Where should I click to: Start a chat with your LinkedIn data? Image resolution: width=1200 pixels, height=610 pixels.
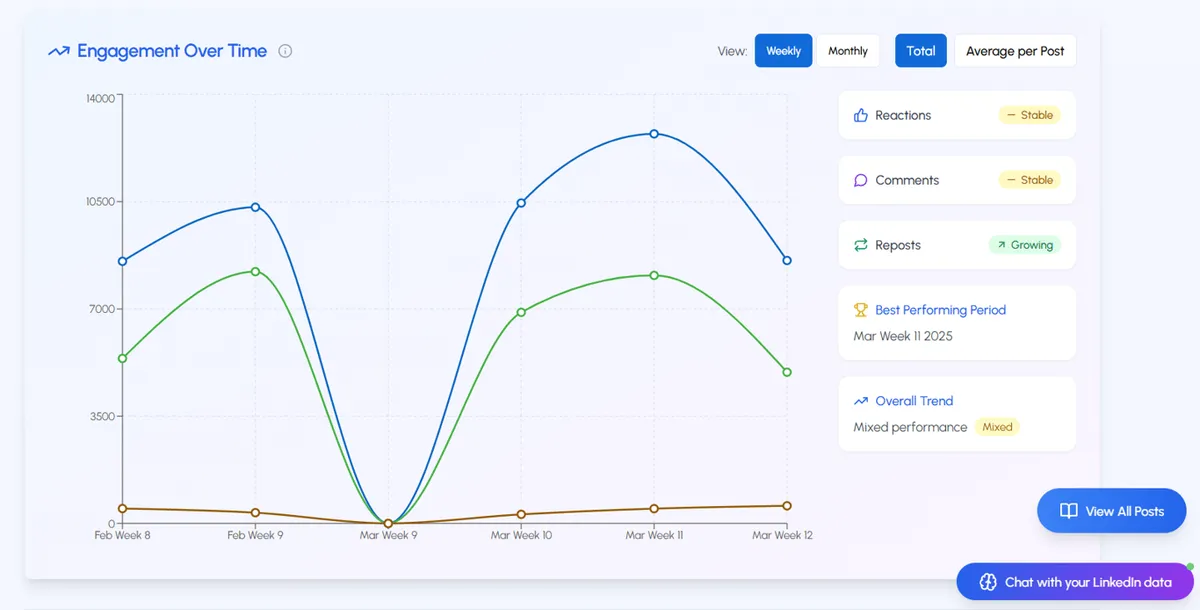(1075, 581)
